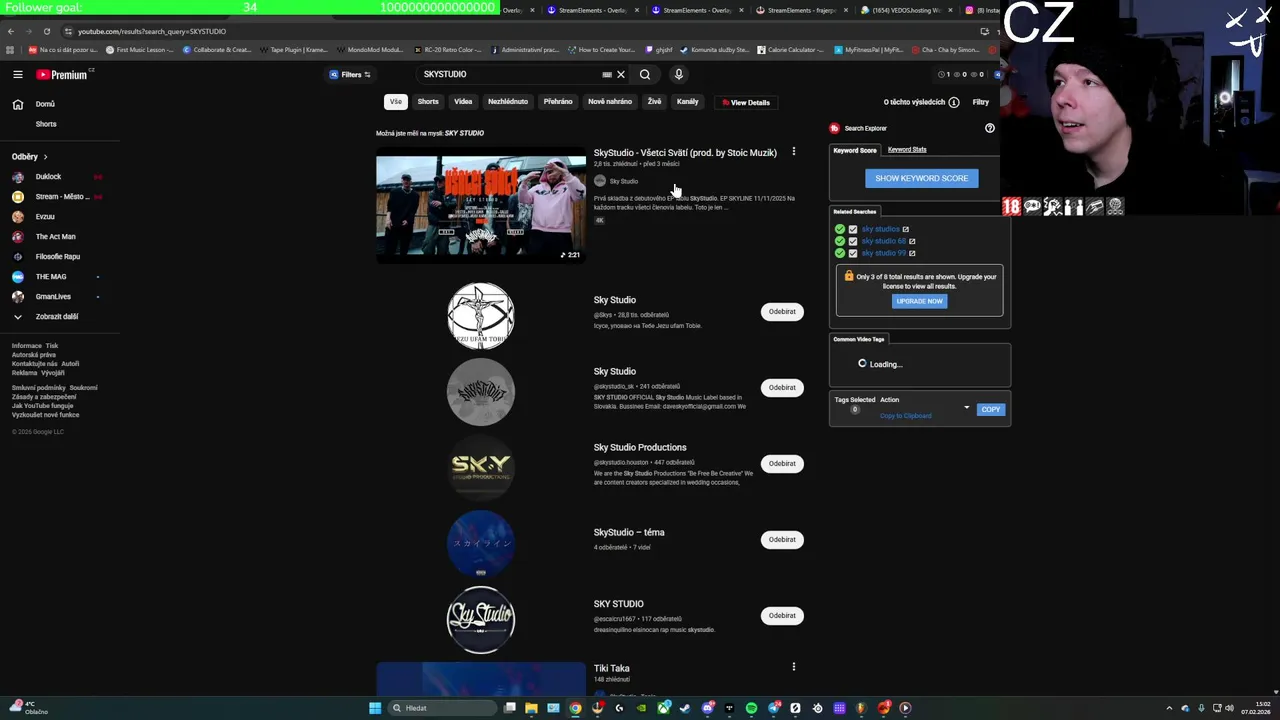Screen dimensions: 1280x720
Task: Open external link for sky studios
Action: [x=906, y=229]
